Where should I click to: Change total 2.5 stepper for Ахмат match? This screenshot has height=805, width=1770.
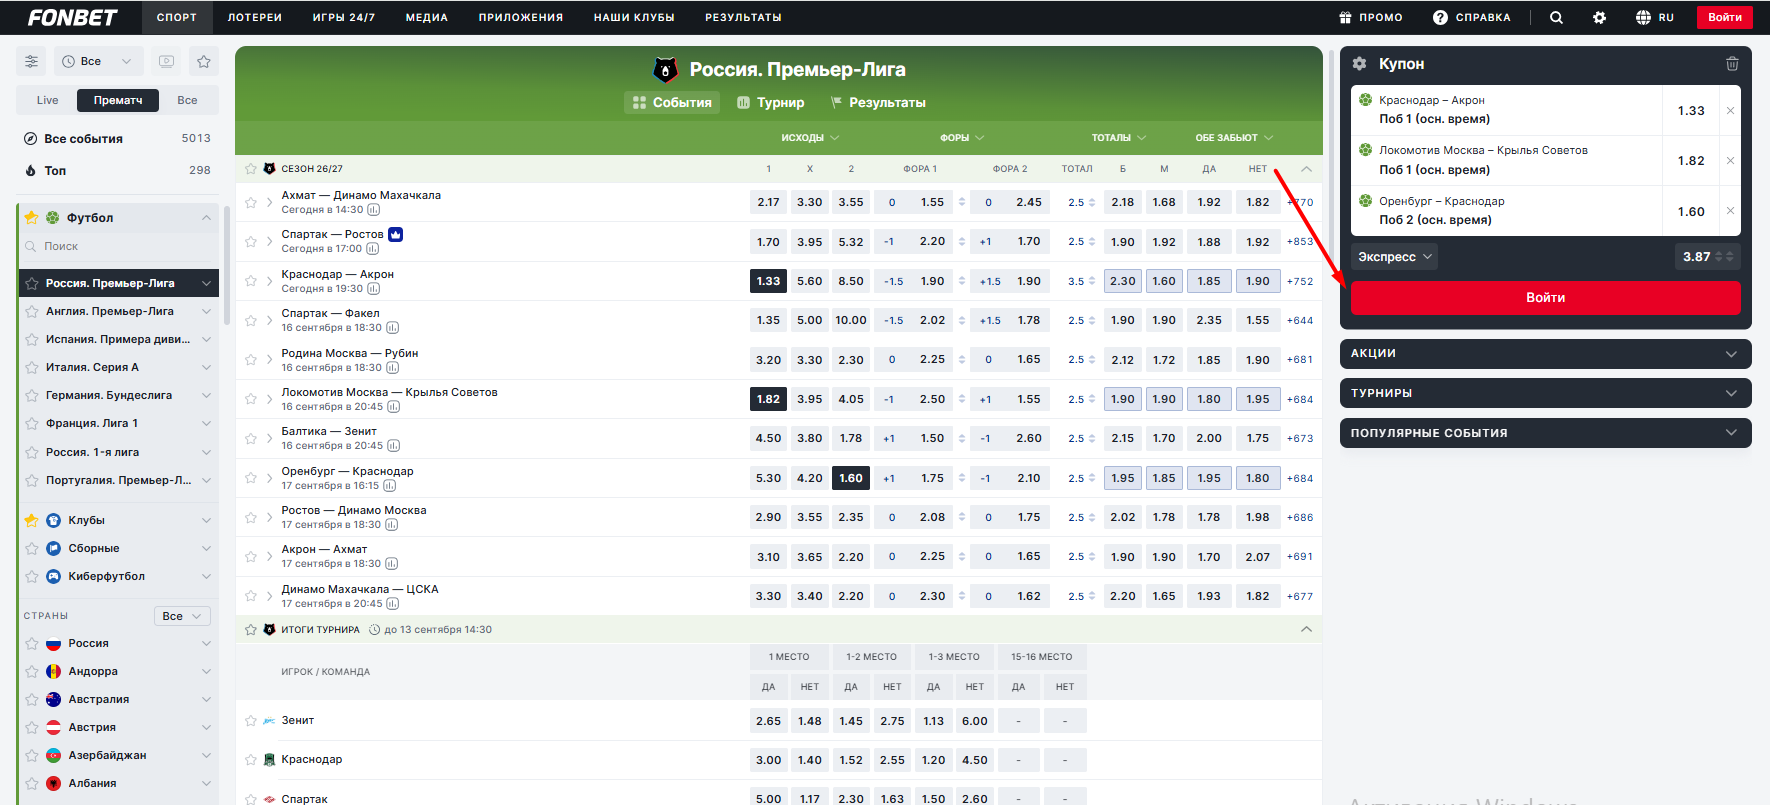pyautogui.click(x=1092, y=202)
